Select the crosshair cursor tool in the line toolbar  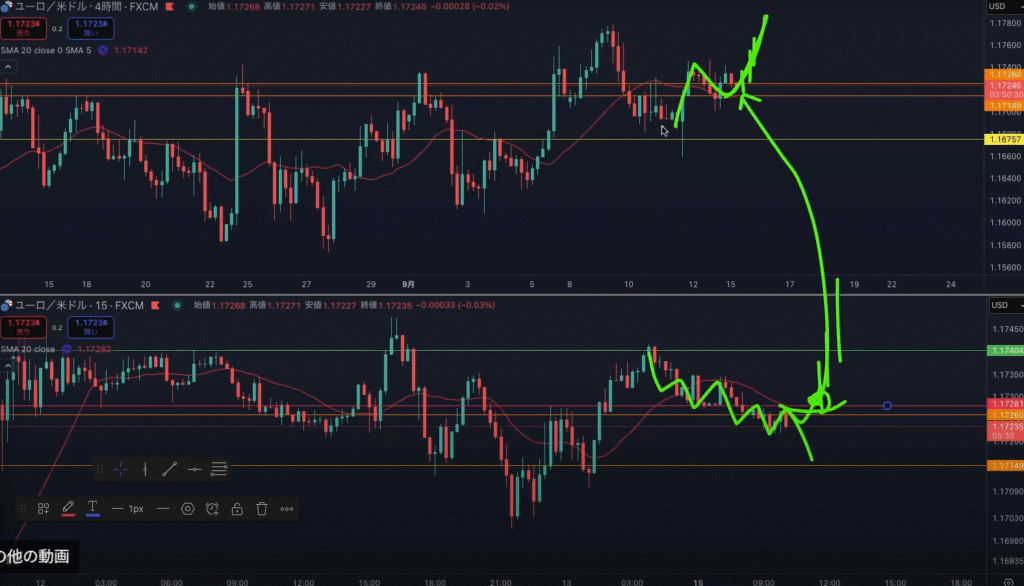pos(121,469)
